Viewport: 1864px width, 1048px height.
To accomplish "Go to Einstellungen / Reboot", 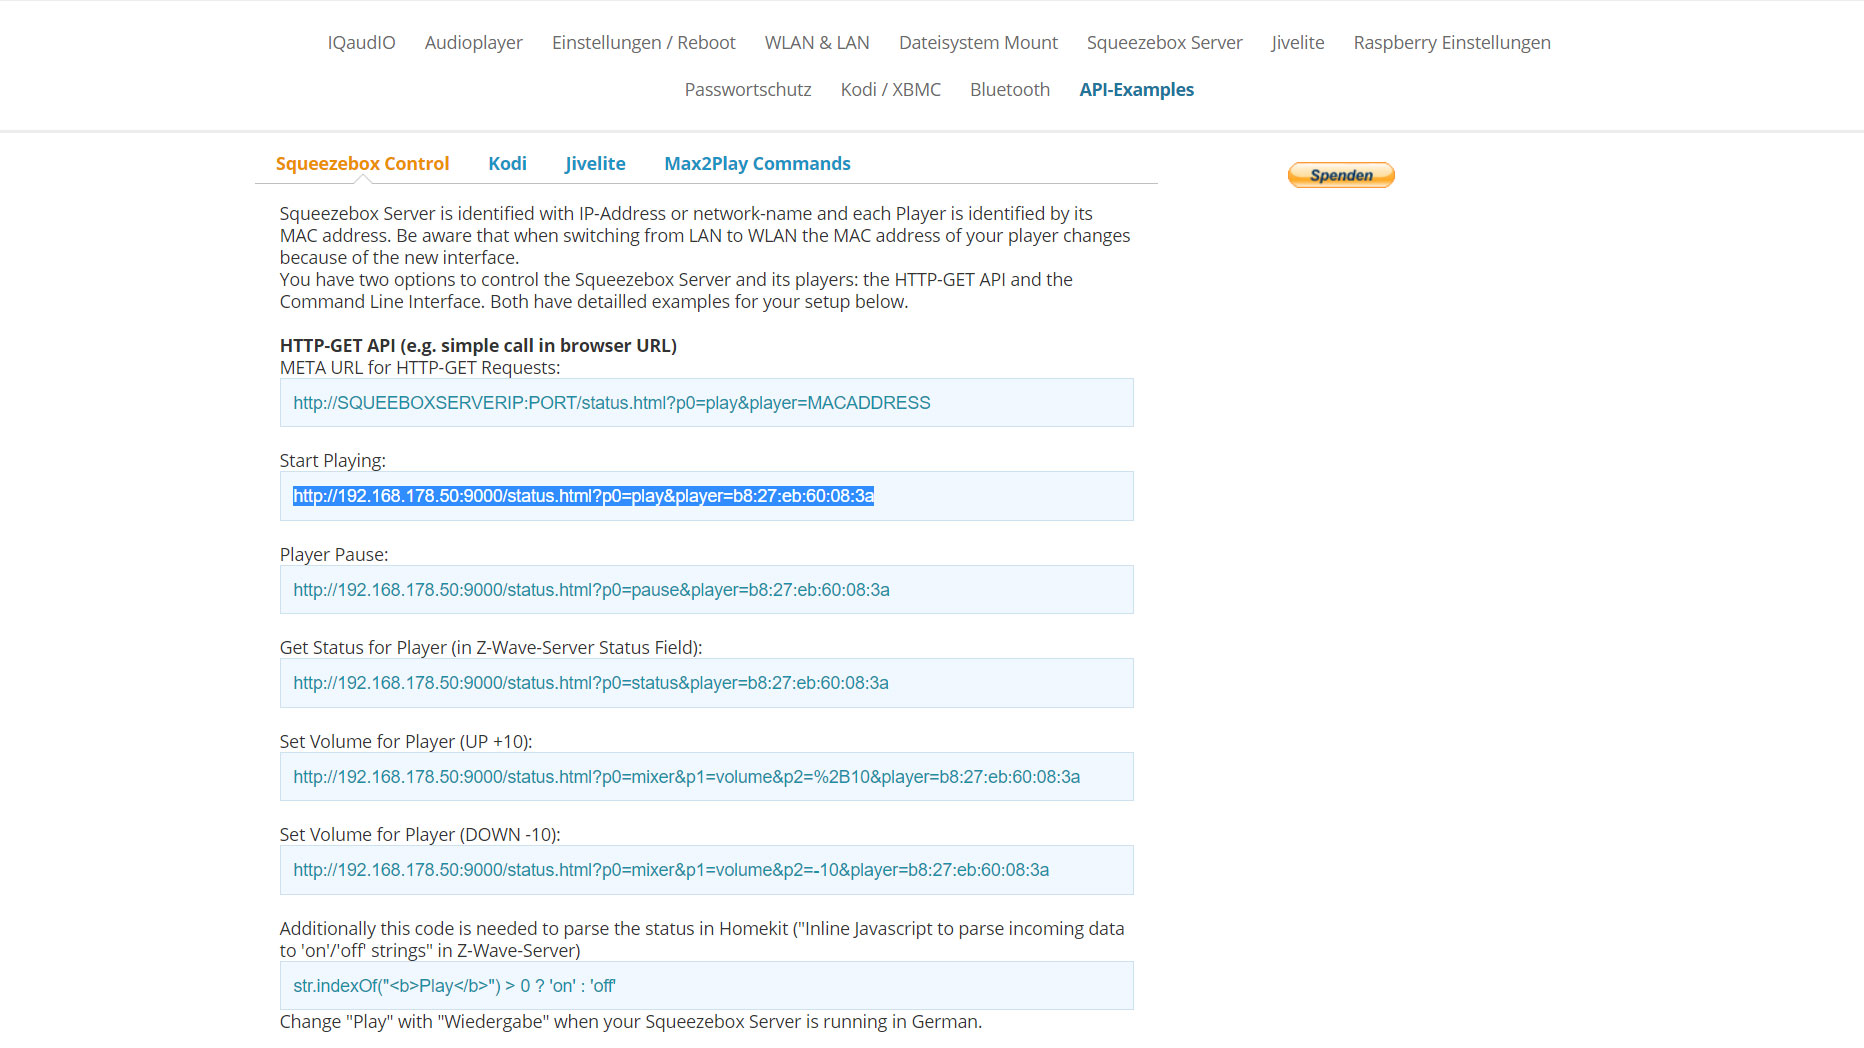I will tap(644, 42).
